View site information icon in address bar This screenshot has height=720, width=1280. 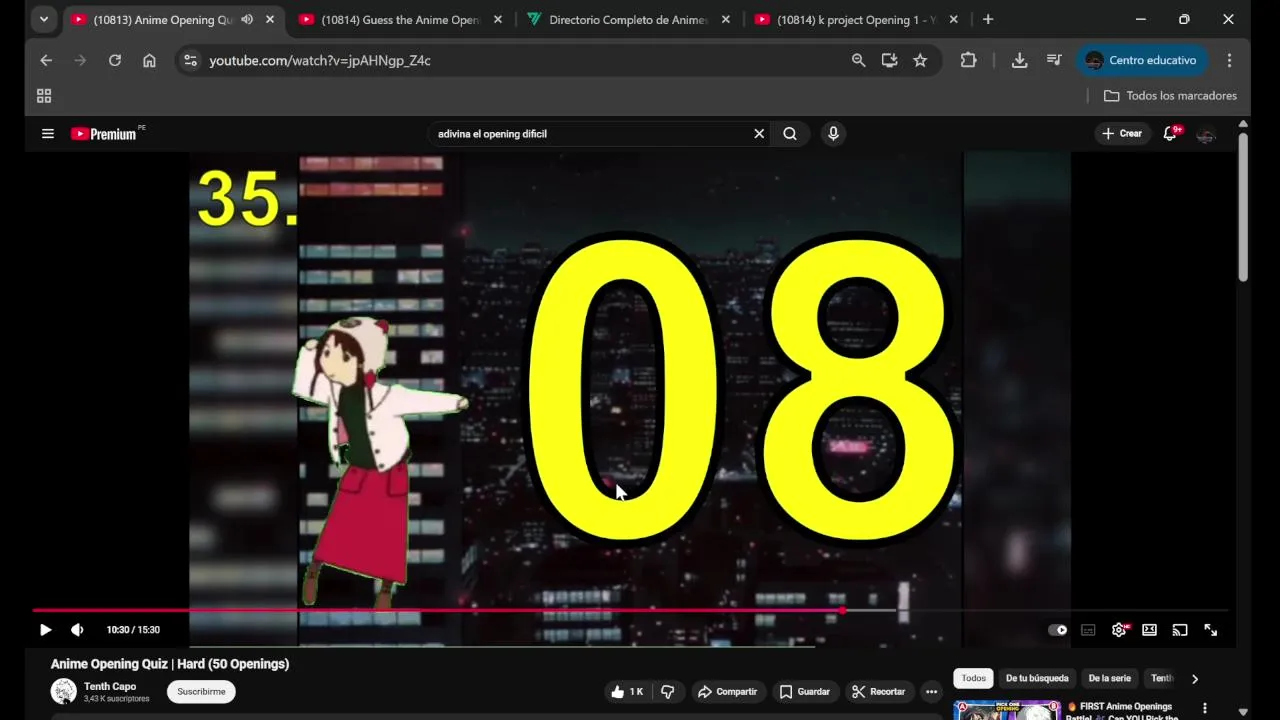pos(191,60)
